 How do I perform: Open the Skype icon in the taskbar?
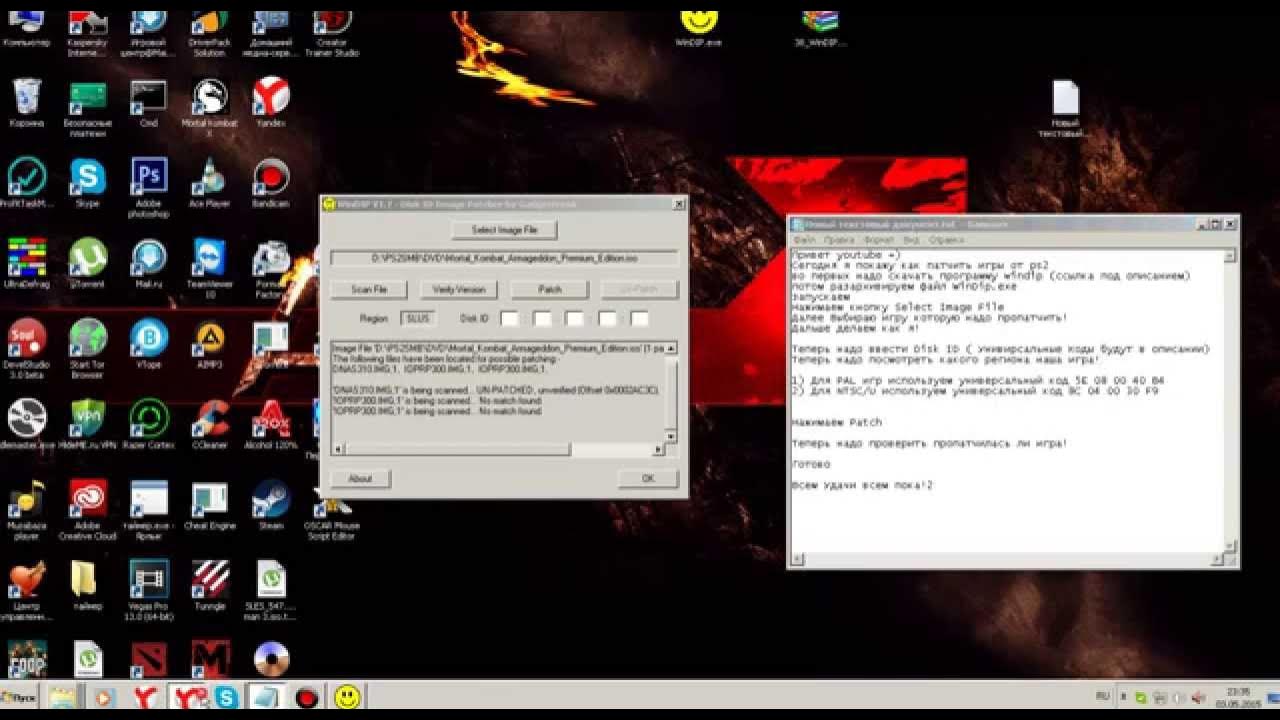click(x=227, y=697)
